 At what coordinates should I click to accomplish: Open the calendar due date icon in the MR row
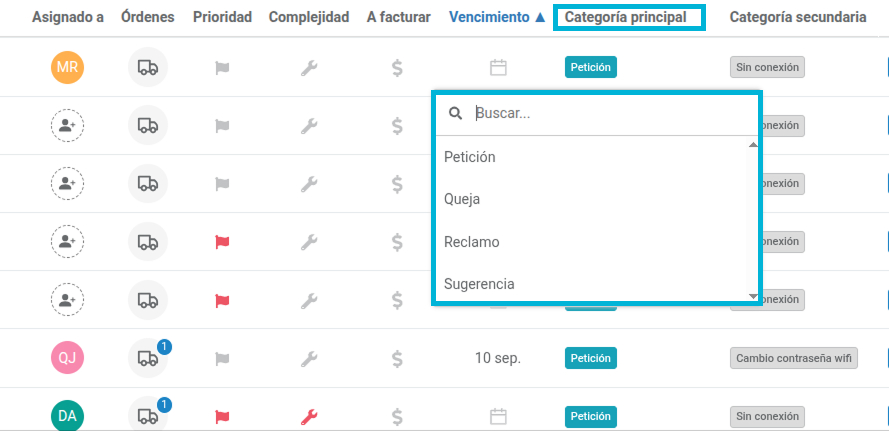498,68
